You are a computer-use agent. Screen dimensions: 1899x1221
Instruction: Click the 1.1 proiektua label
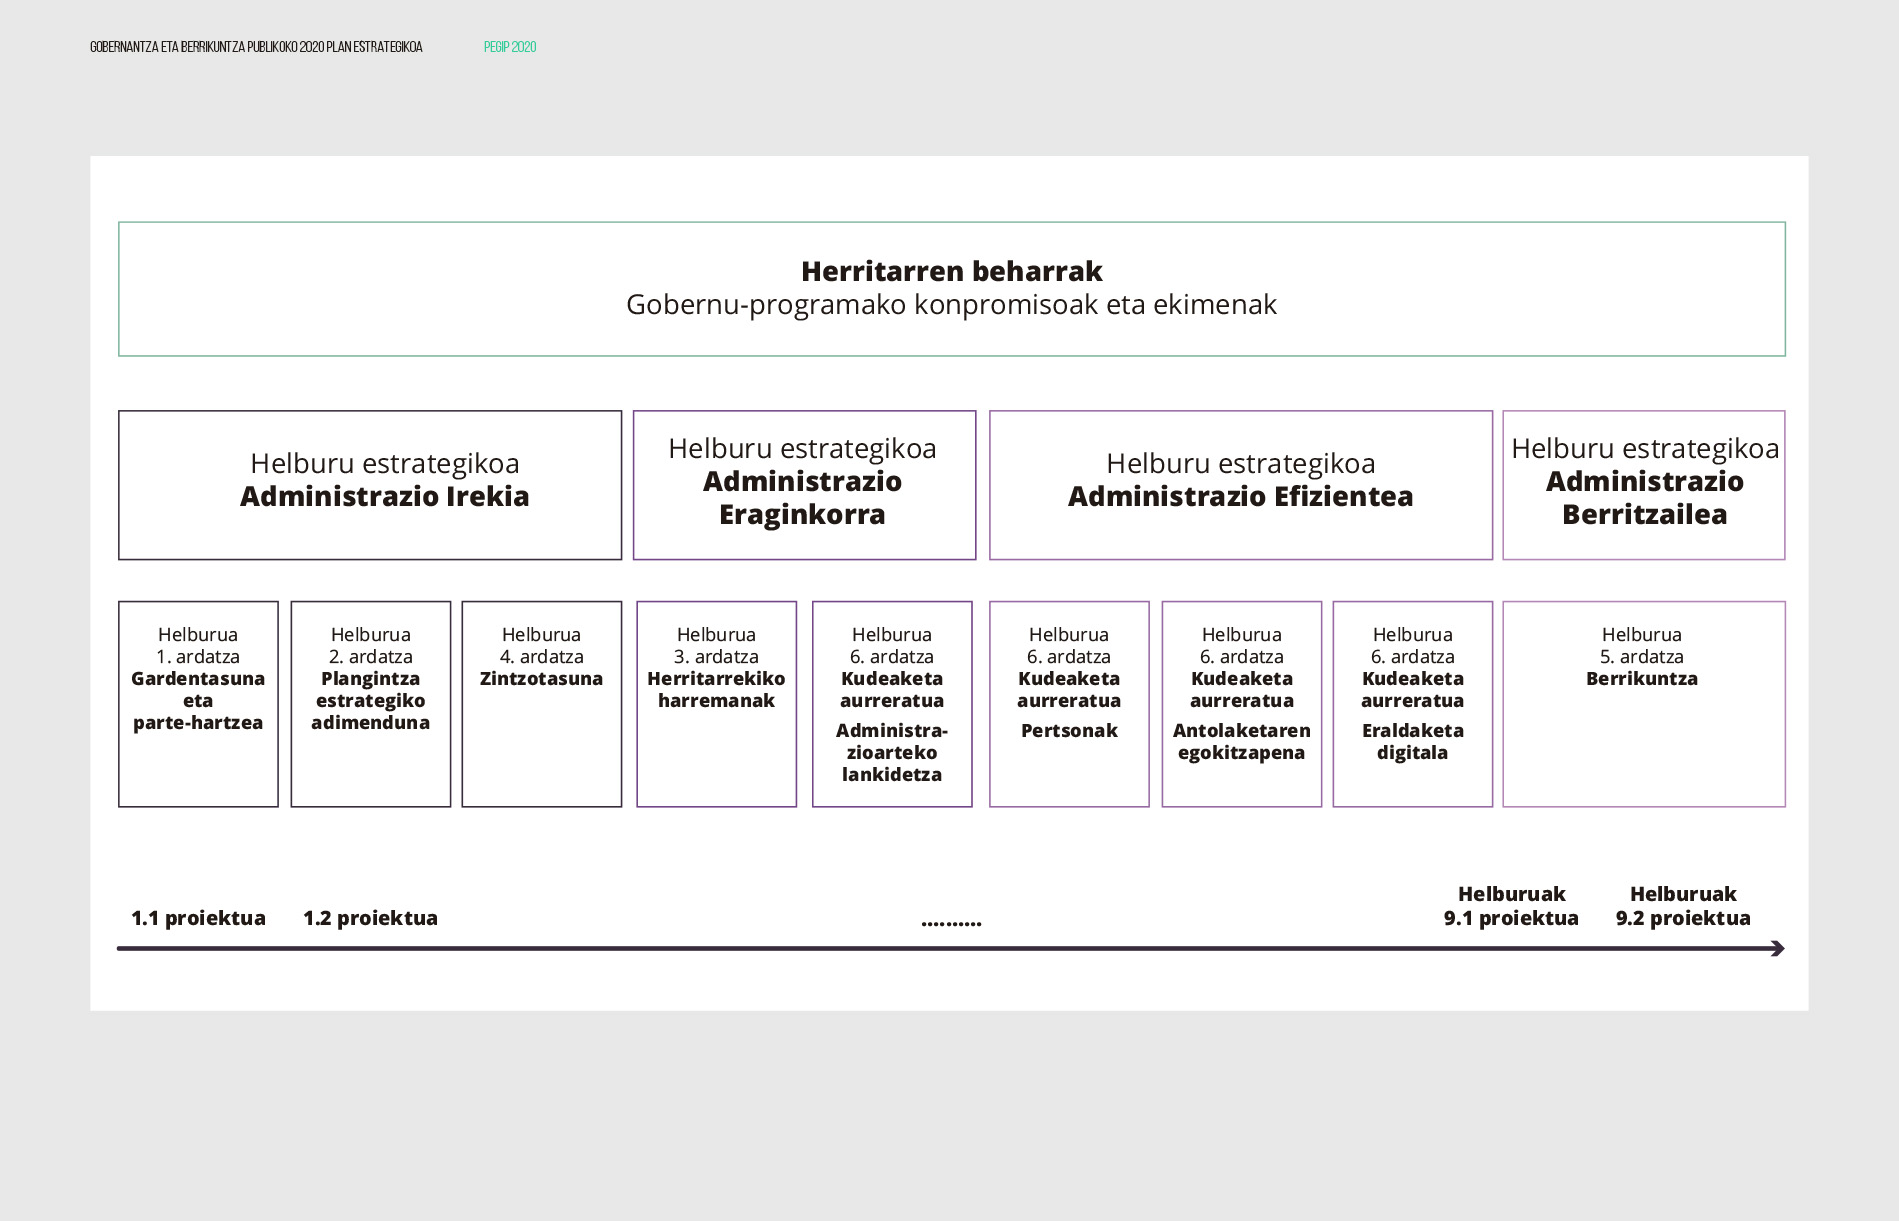[x=198, y=918]
